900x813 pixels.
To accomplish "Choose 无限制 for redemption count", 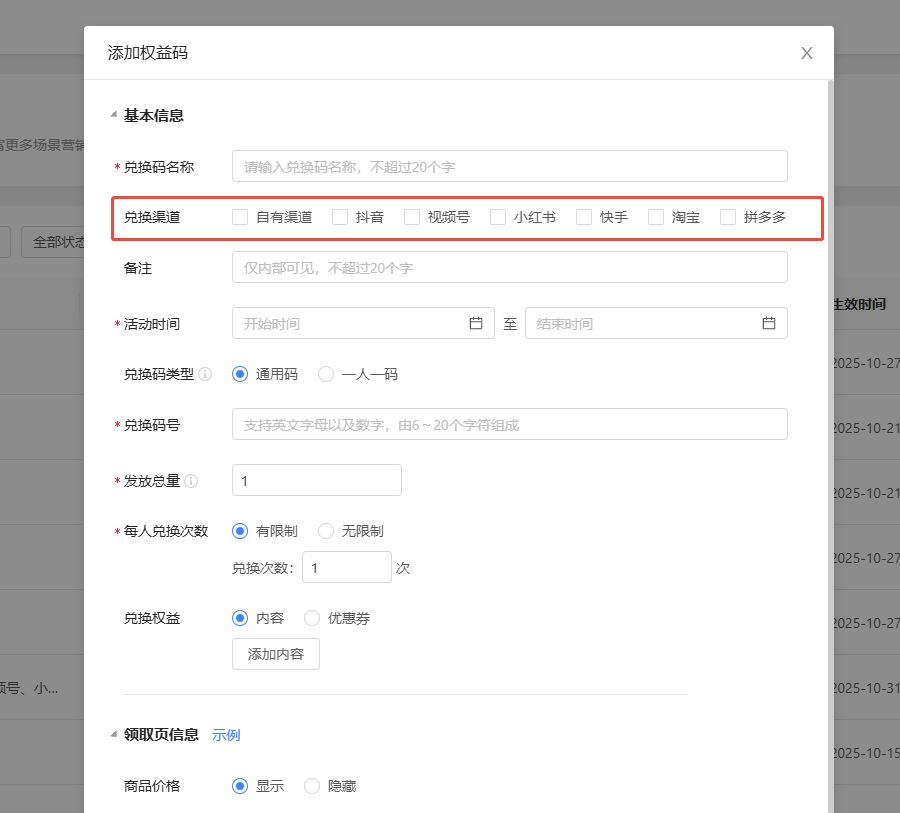I will tap(326, 531).
